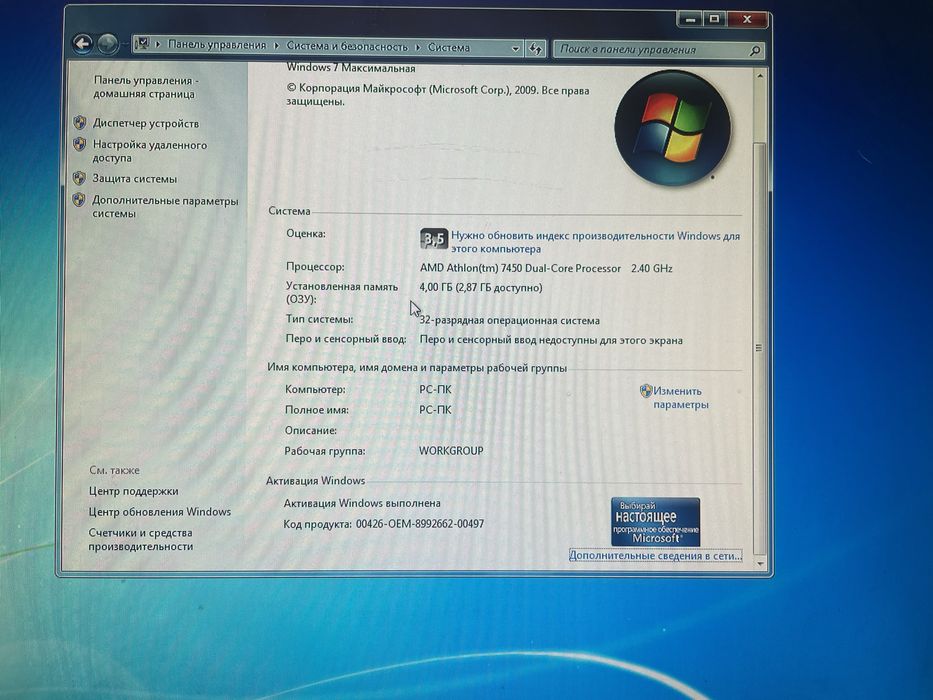Viewport: 933px width, 700px height.
Task: Click shield icon beside Дополнительные параметры системы
Action: point(79,200)
